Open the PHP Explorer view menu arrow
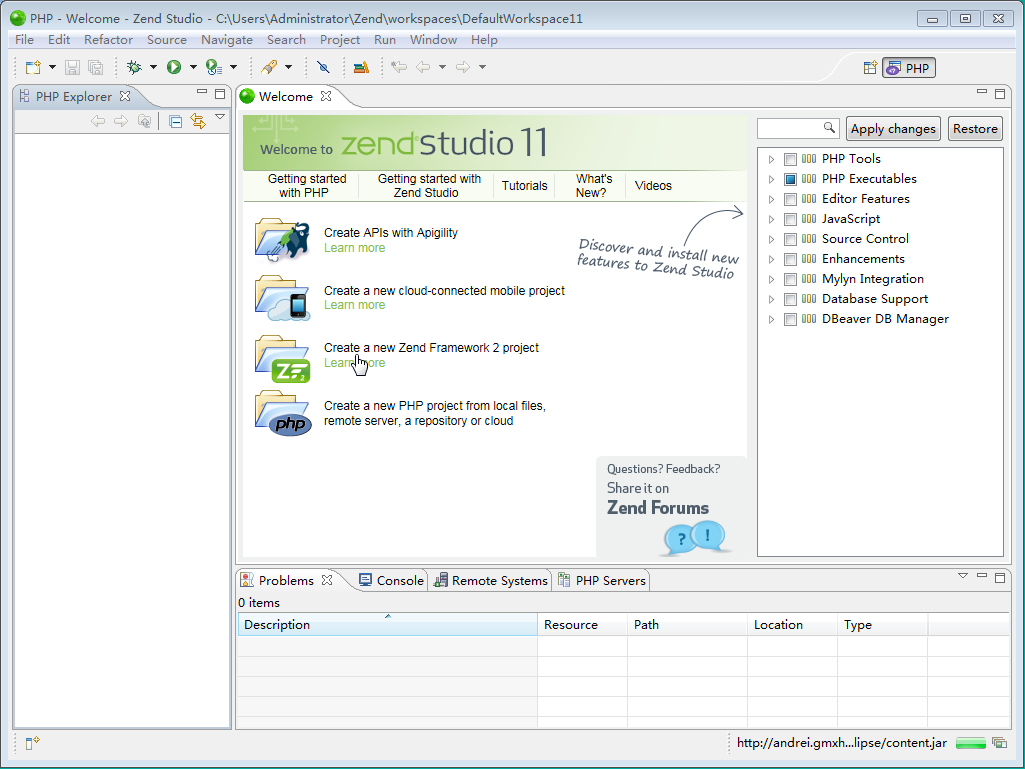 (x=220, y=118)
